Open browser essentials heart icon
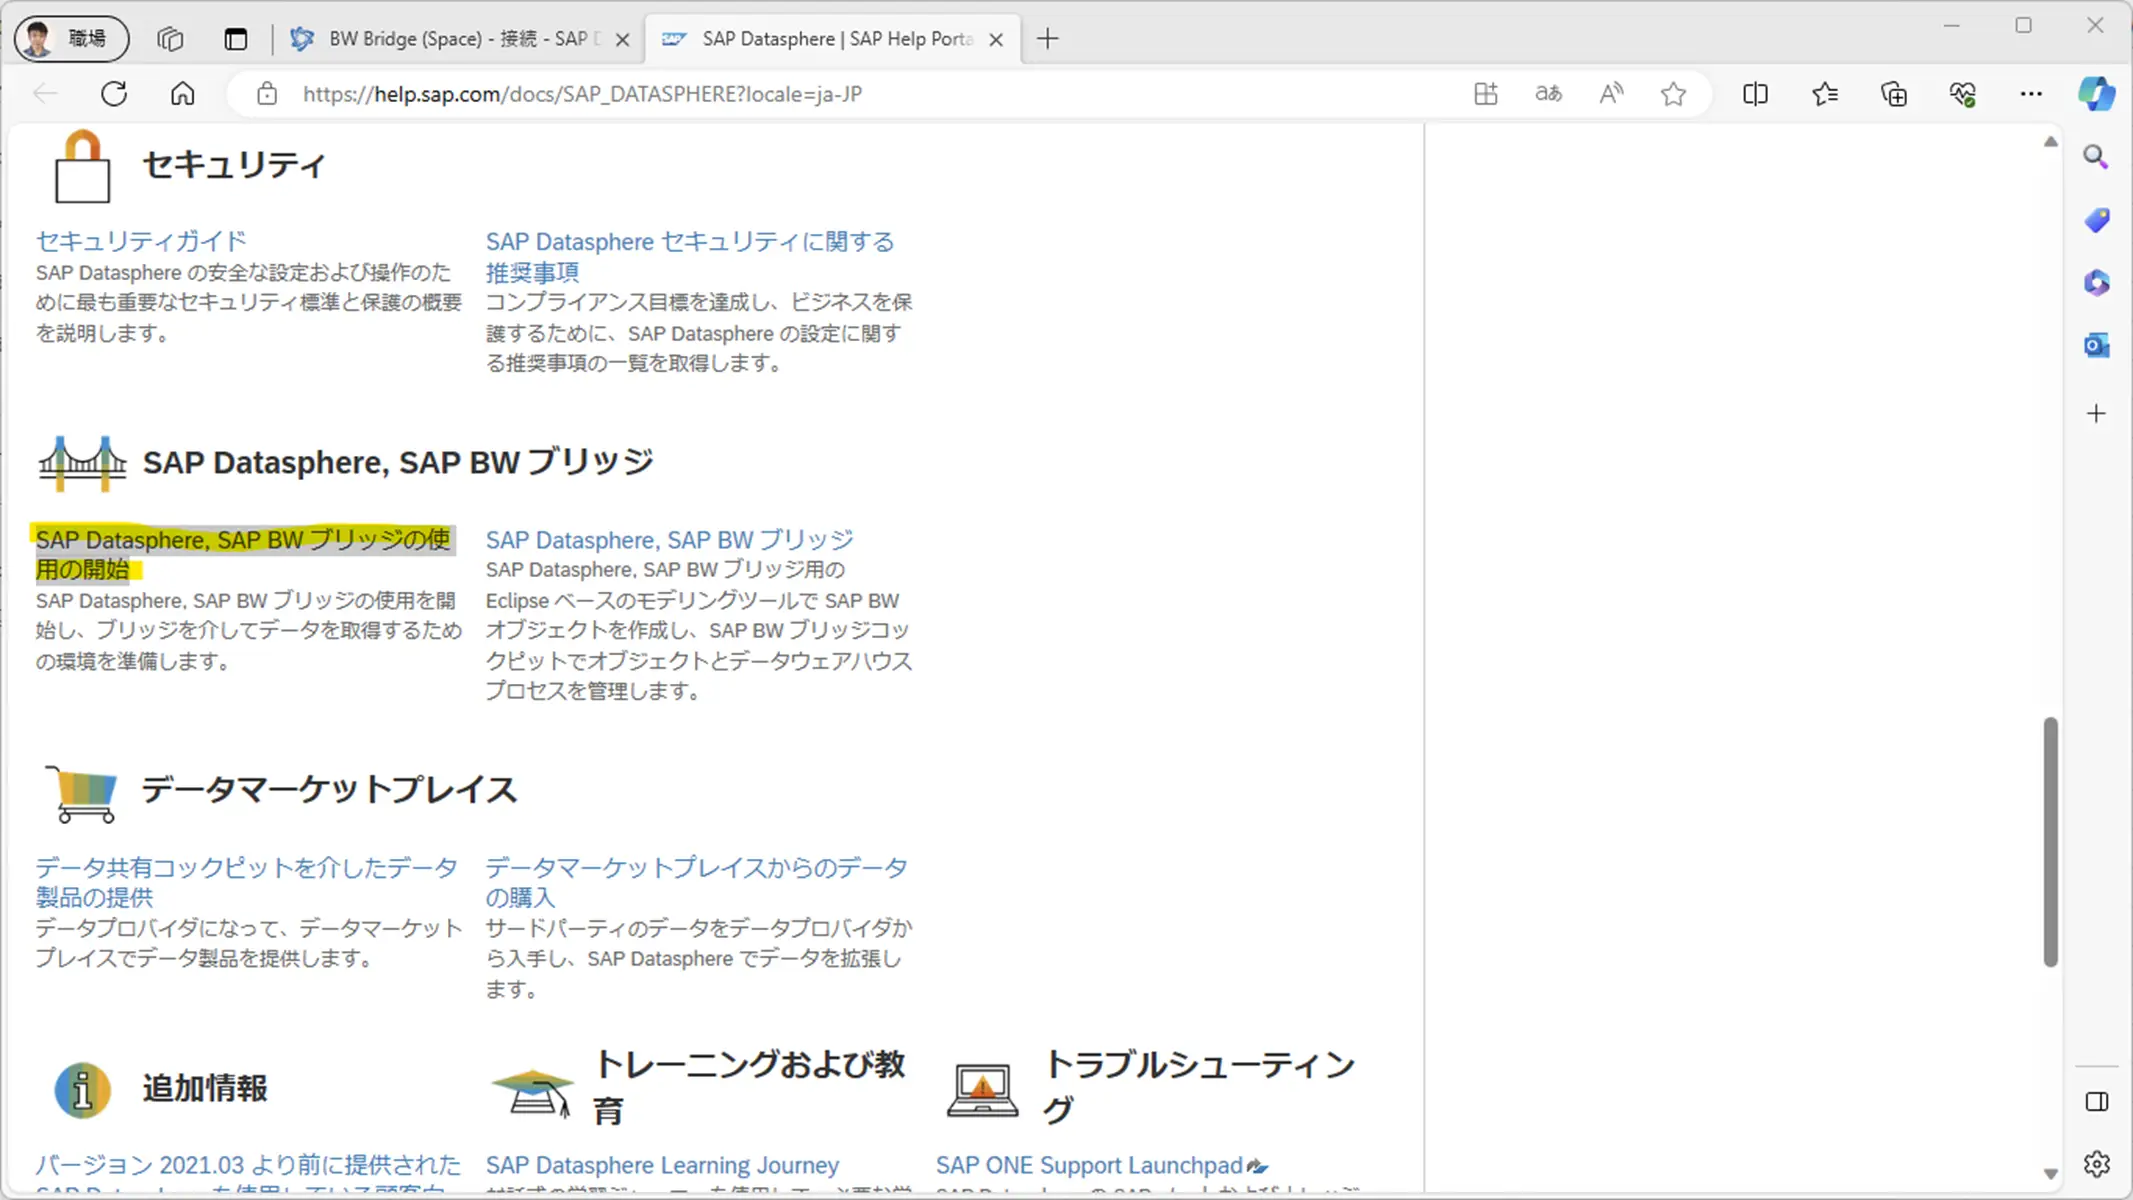The height and width of the screenshot is (1200, 2133). click(x=1962, y=94)
